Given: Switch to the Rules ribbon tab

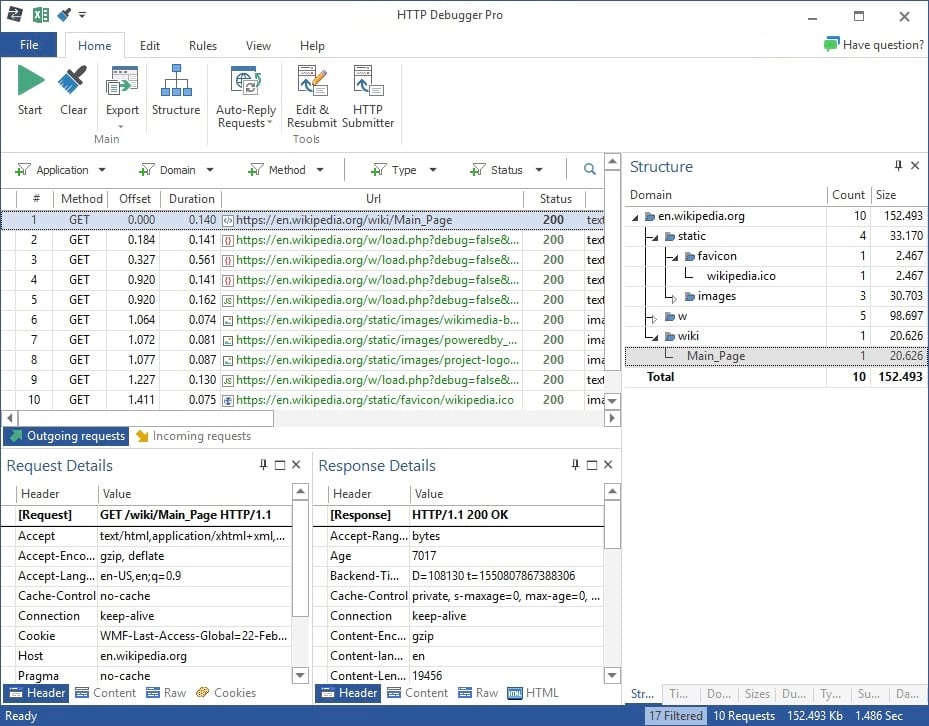Looking at the screenshot, I should pyautogui.click(x=203, y=46).
